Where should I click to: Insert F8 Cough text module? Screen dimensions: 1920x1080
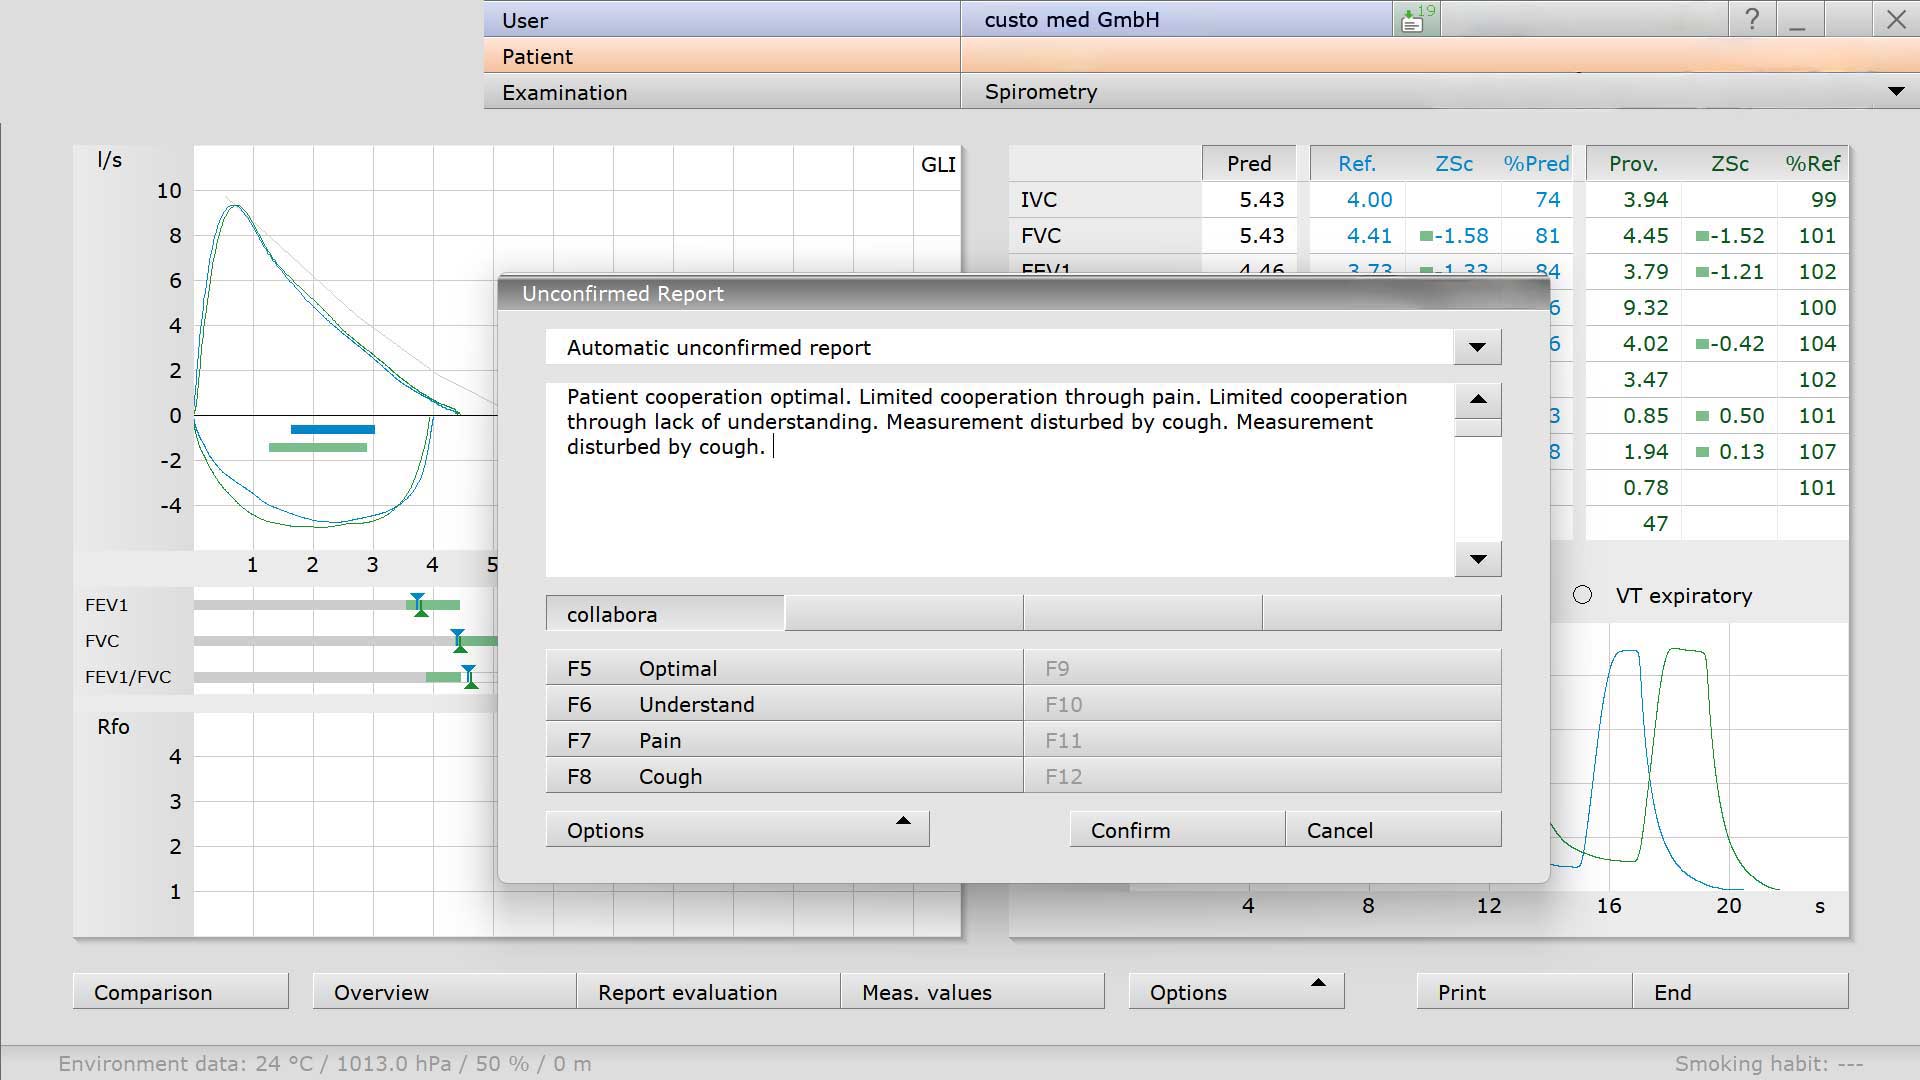(784, 776)
